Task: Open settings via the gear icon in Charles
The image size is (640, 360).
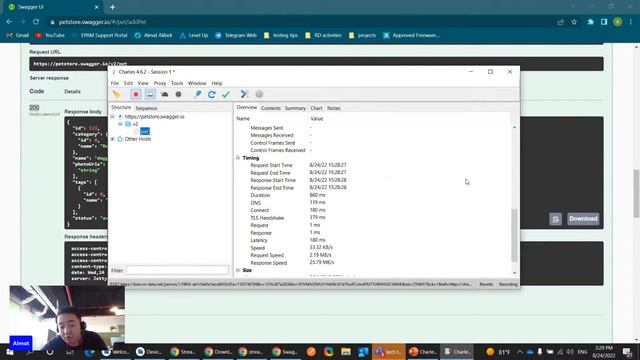Action: pyautogui.click(x=259, y=95)
